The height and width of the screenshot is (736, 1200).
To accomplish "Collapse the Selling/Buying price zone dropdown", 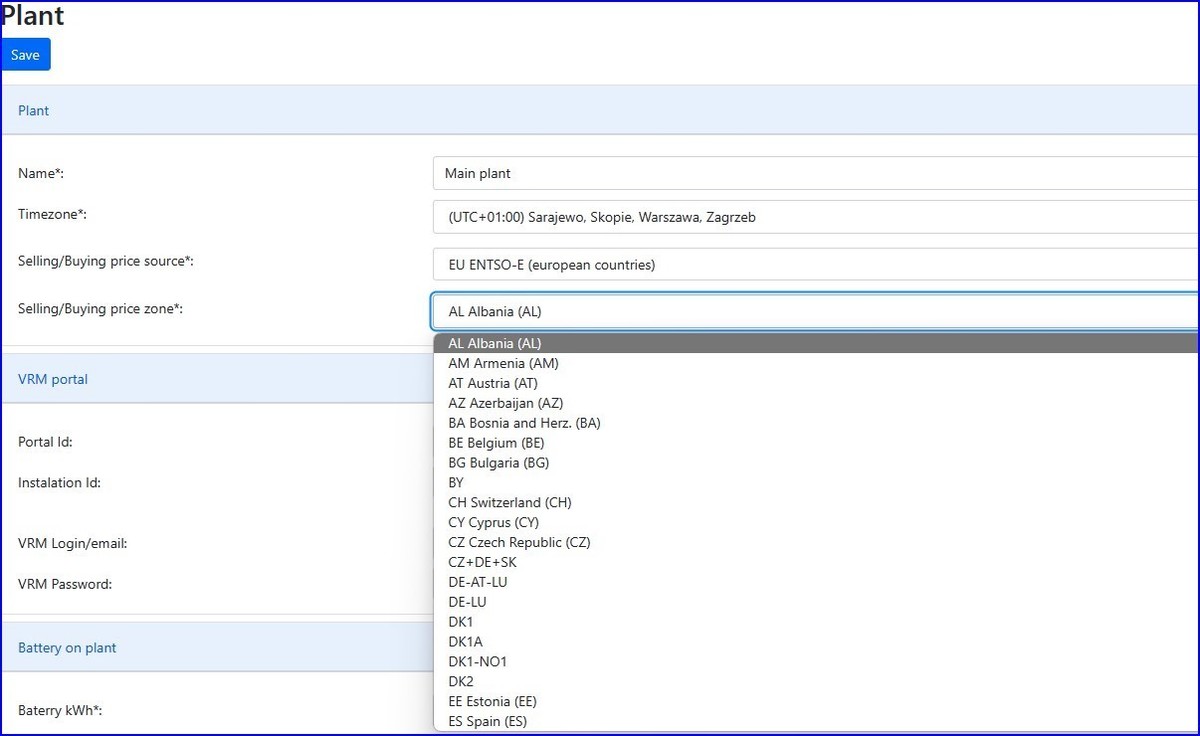I will [x=814, y=311].
